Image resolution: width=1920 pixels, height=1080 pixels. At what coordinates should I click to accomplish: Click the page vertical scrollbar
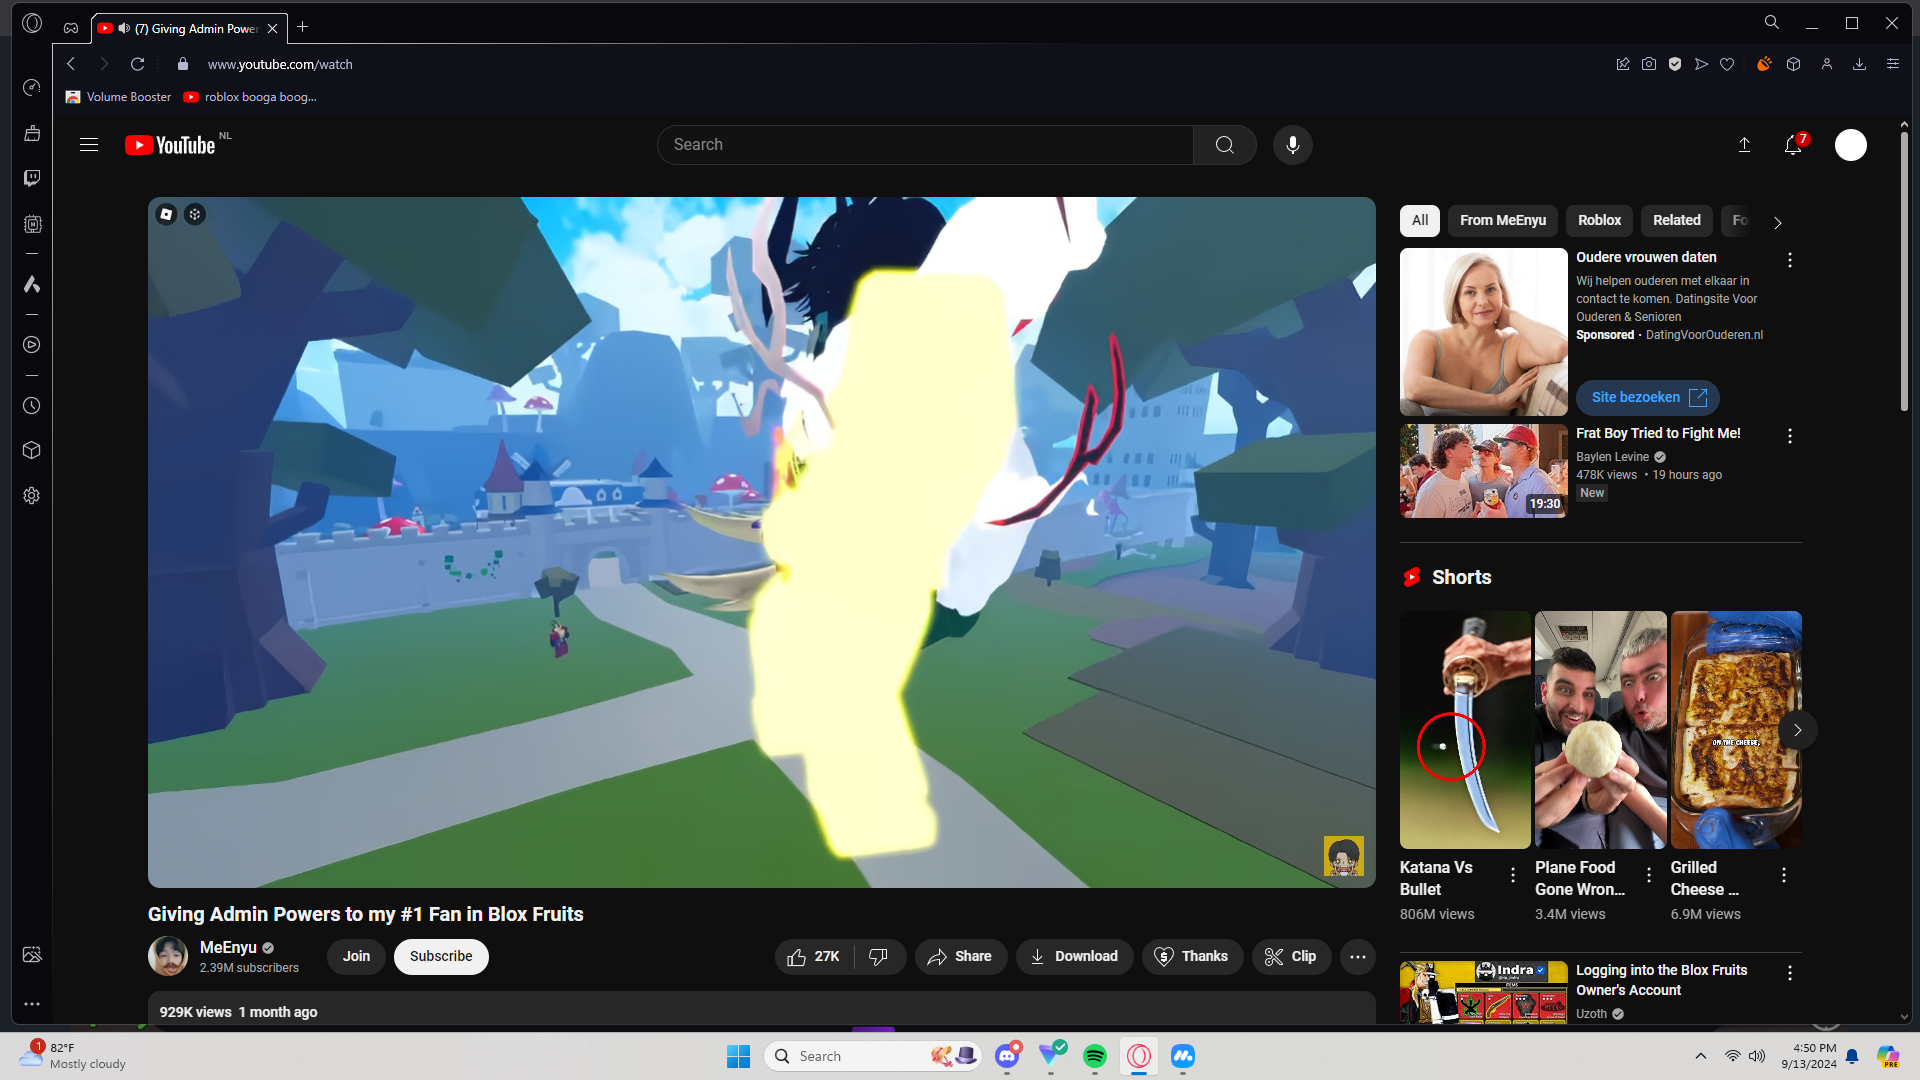[x=1904, y=270]
